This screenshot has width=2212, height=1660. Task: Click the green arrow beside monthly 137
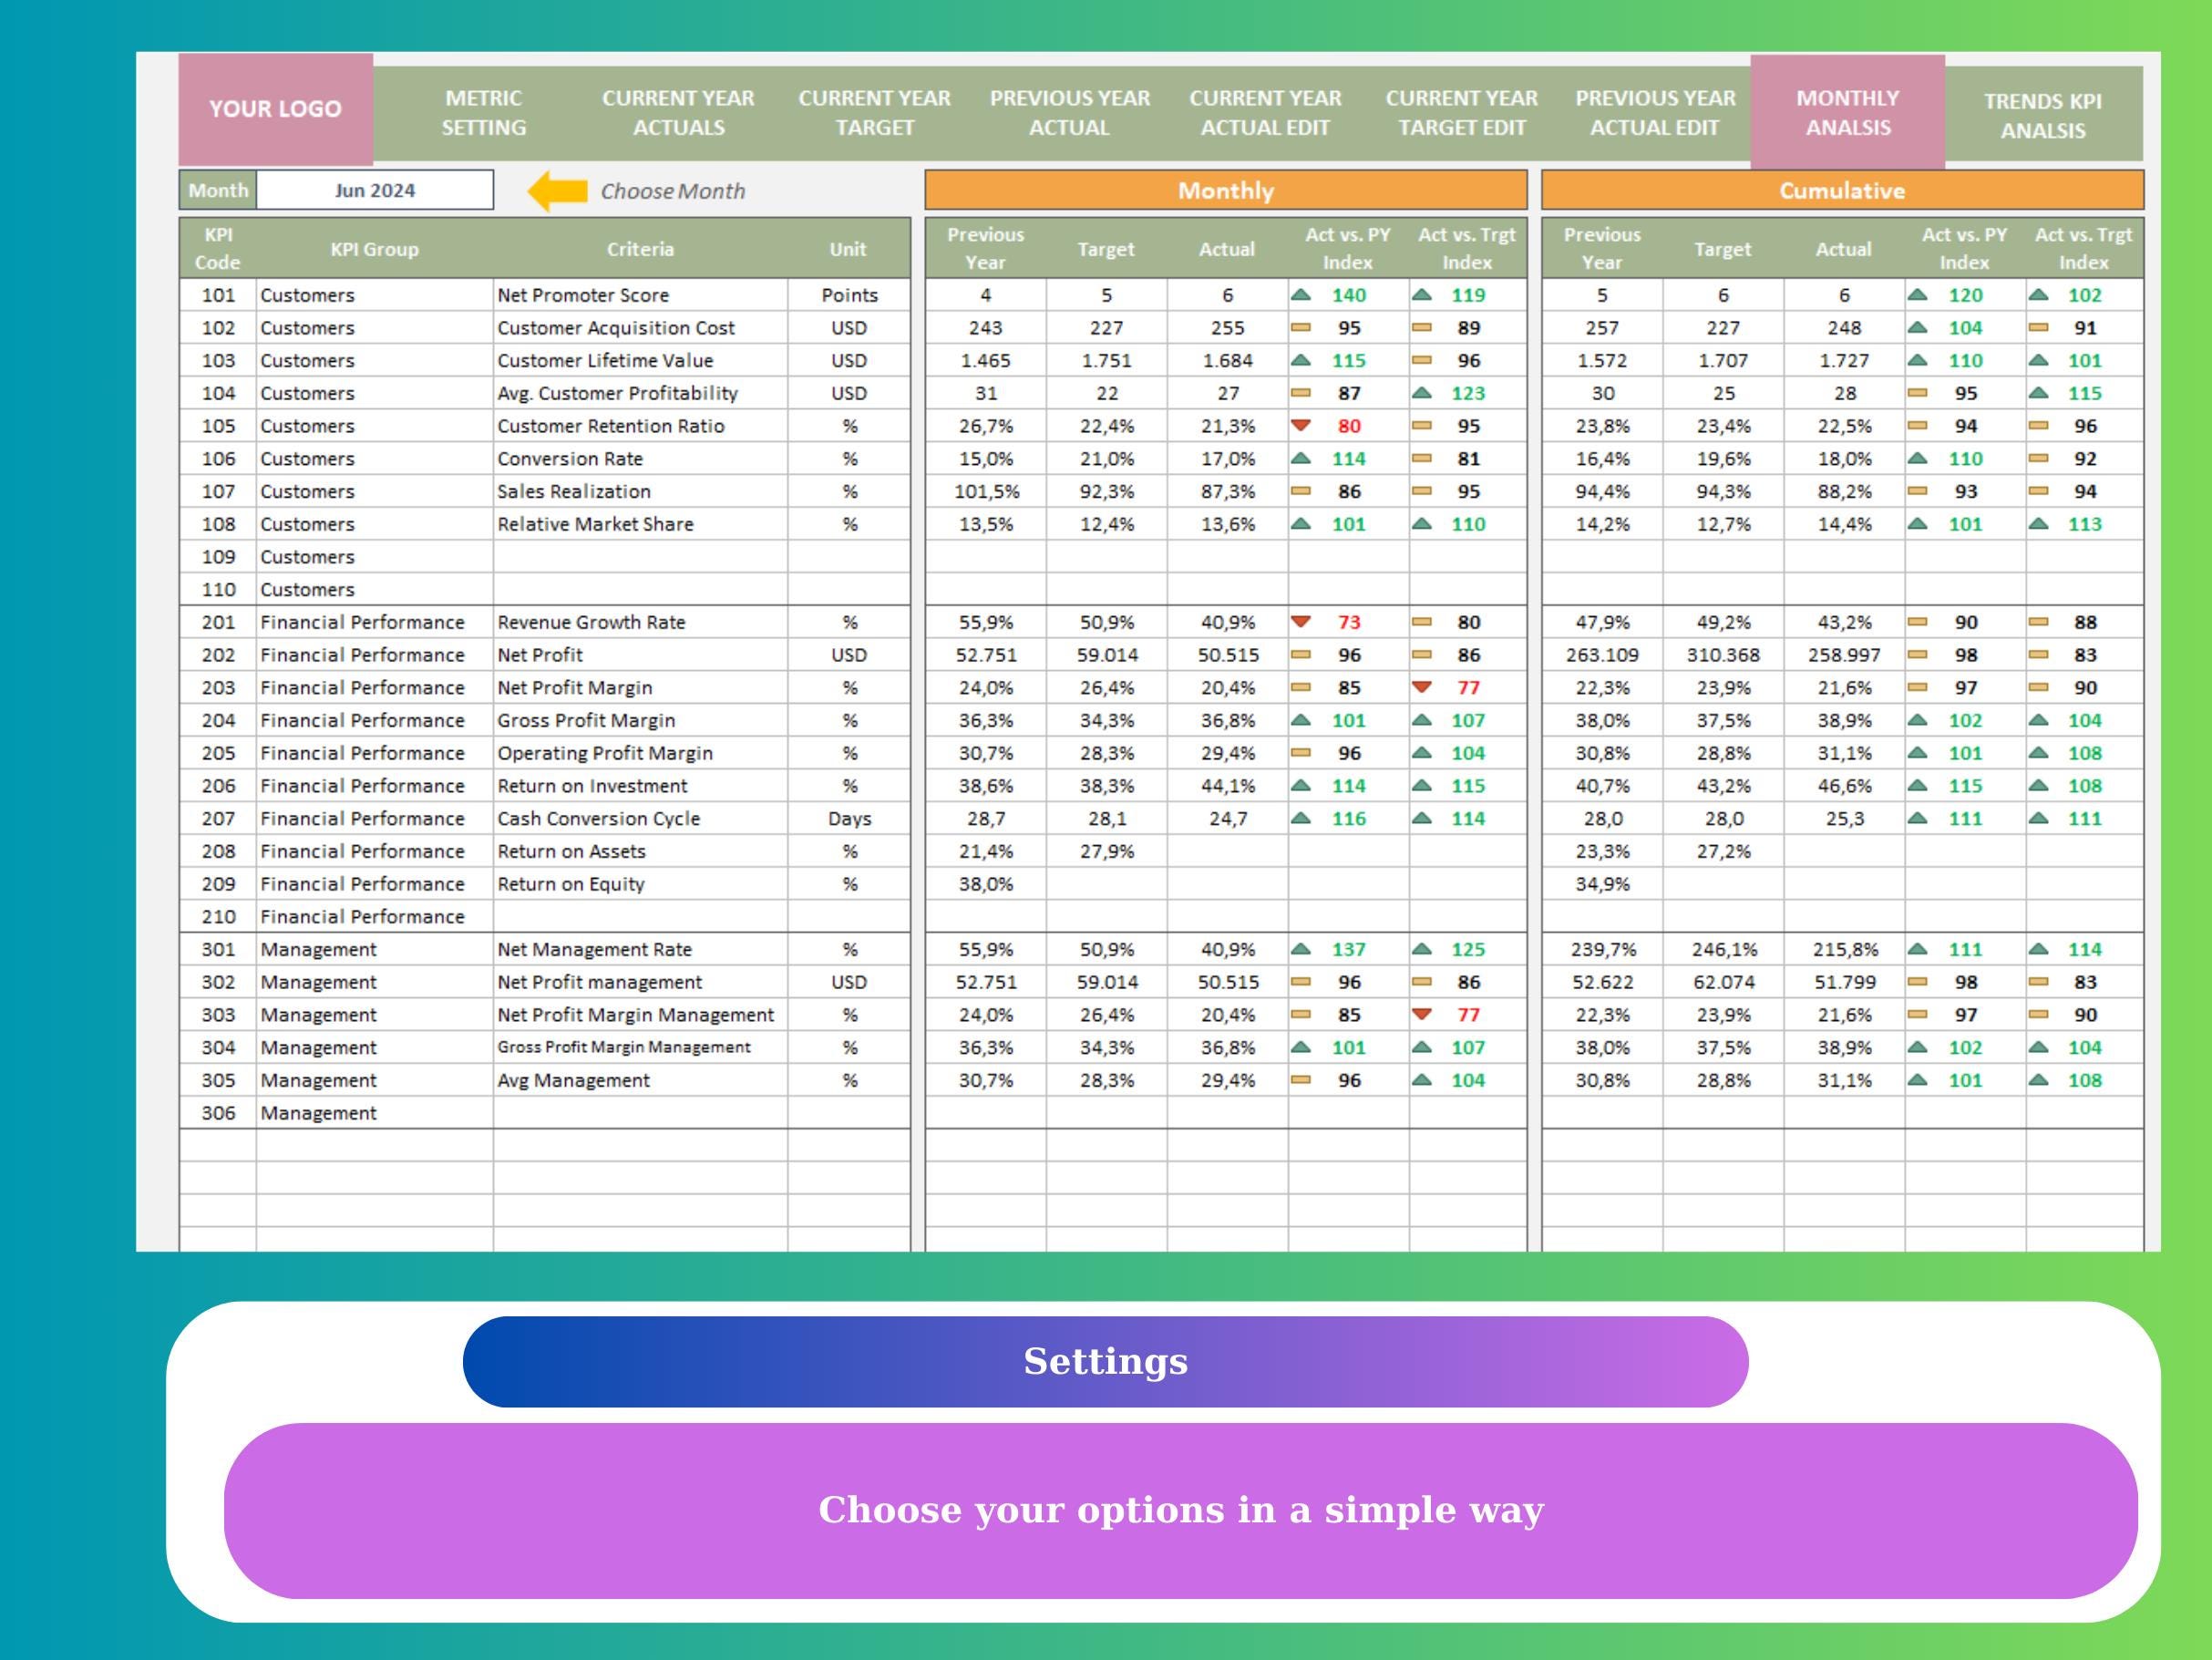pyautogui.click(x=1301, y=949)
